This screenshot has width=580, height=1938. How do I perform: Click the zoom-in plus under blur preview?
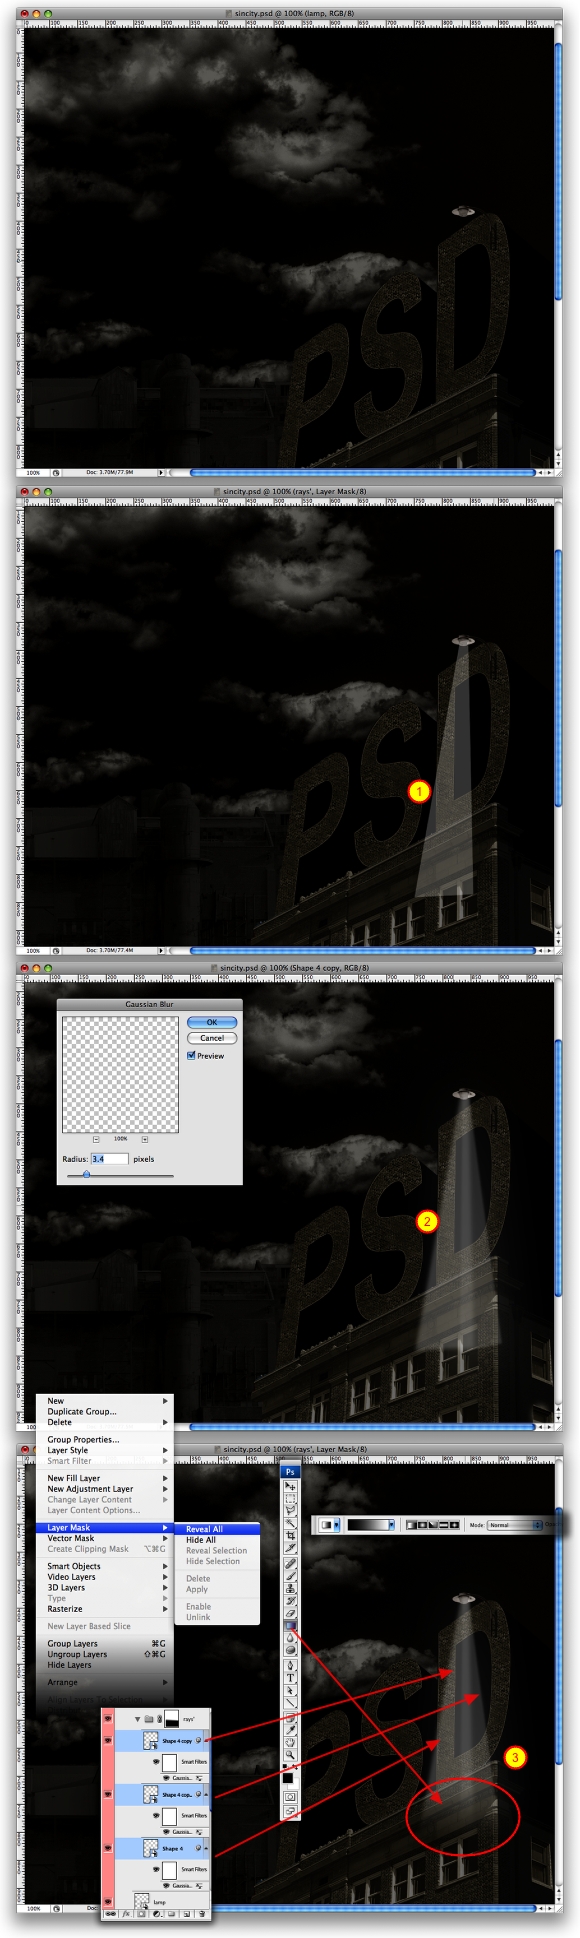[x=144, y=1140]
